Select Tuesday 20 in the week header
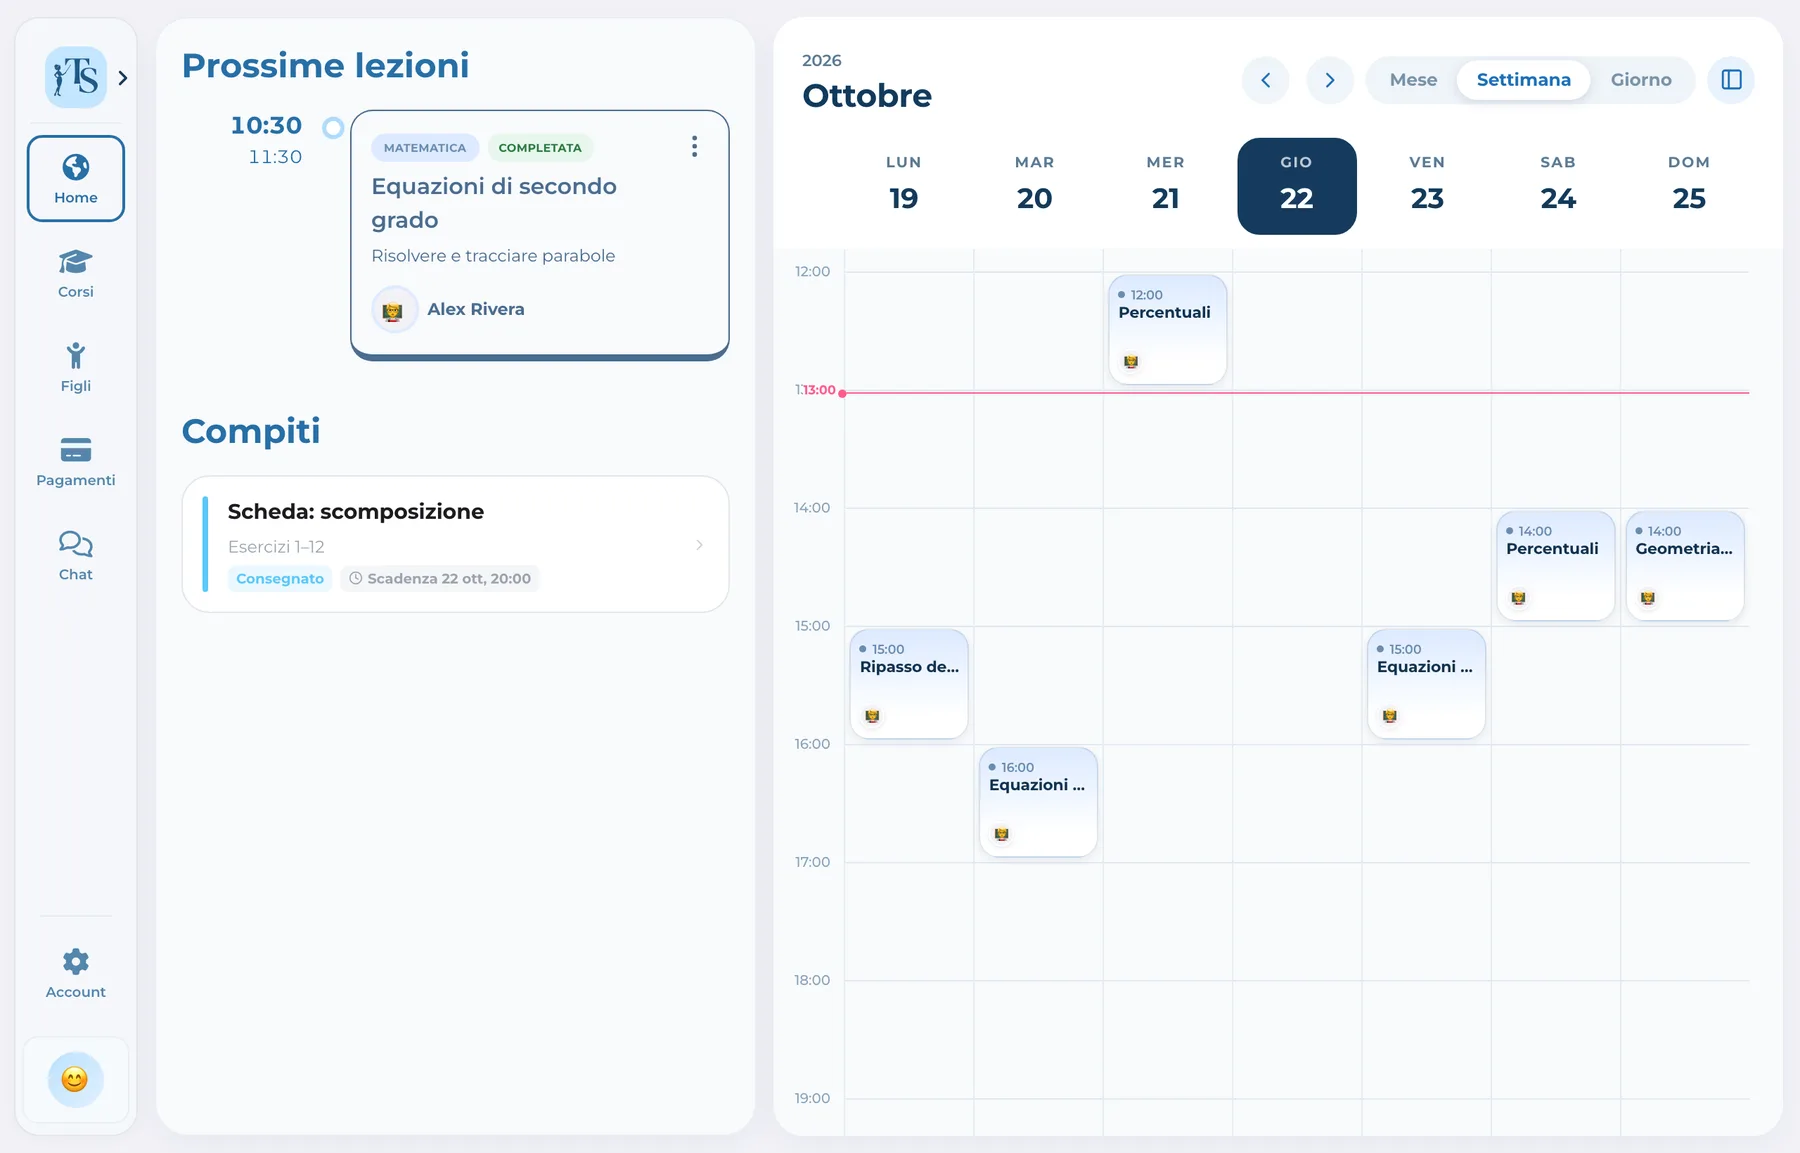Screen dimensions: 1800x1153 click(1035, 186)
